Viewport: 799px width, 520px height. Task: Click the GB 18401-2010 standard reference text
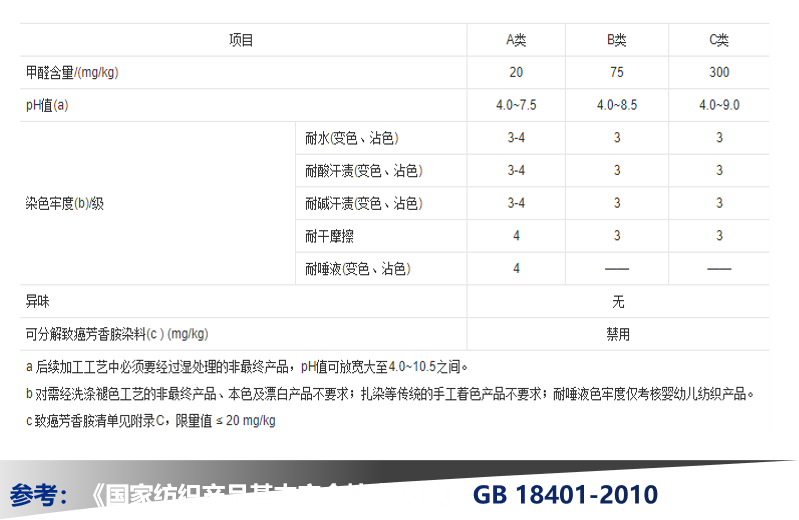[x=565, y=494]
